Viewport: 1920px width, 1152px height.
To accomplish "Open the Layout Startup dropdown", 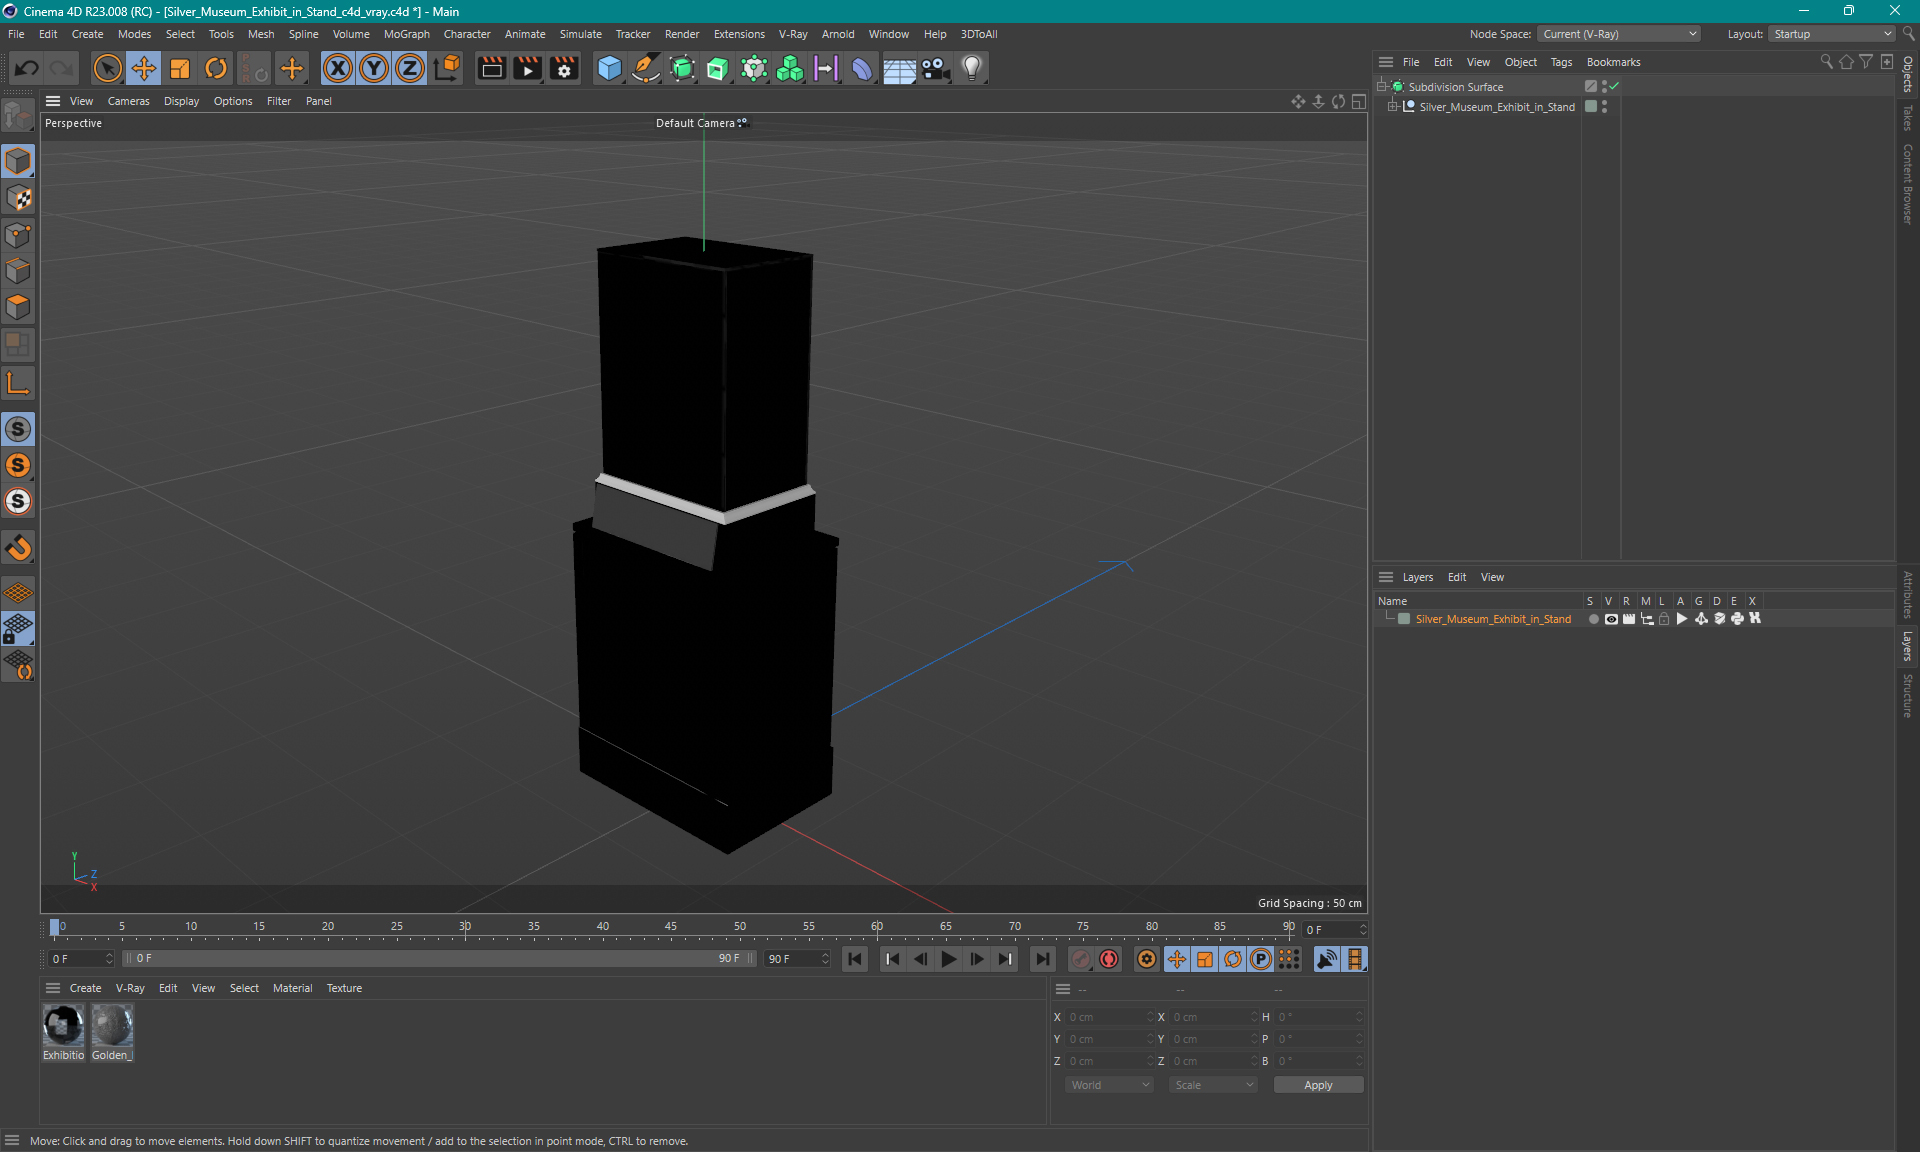I will (x=1832, y=34).
